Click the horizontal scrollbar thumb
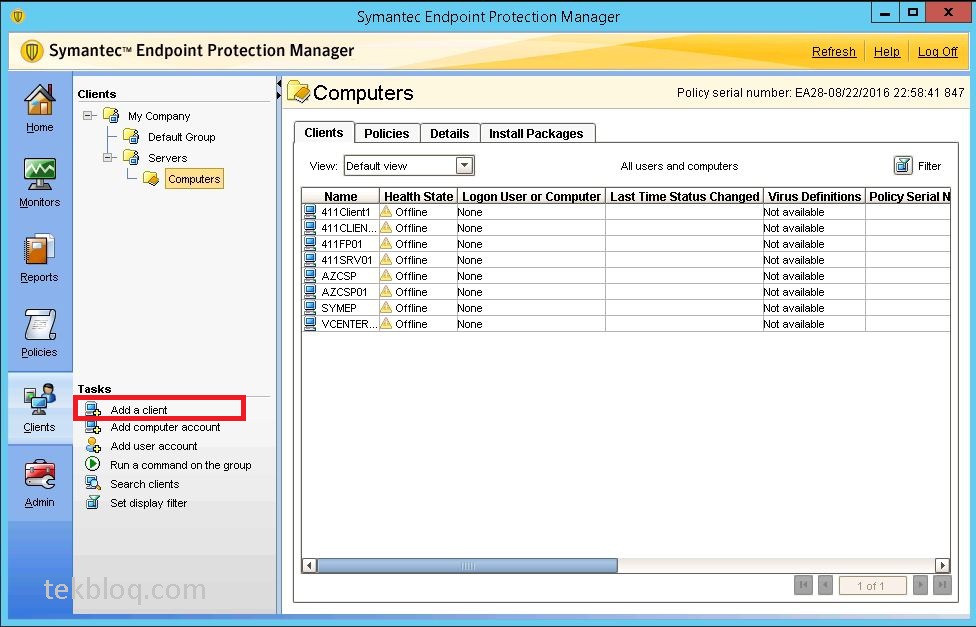The width and height of the screenshot is (976, 627). pos(467,565)
